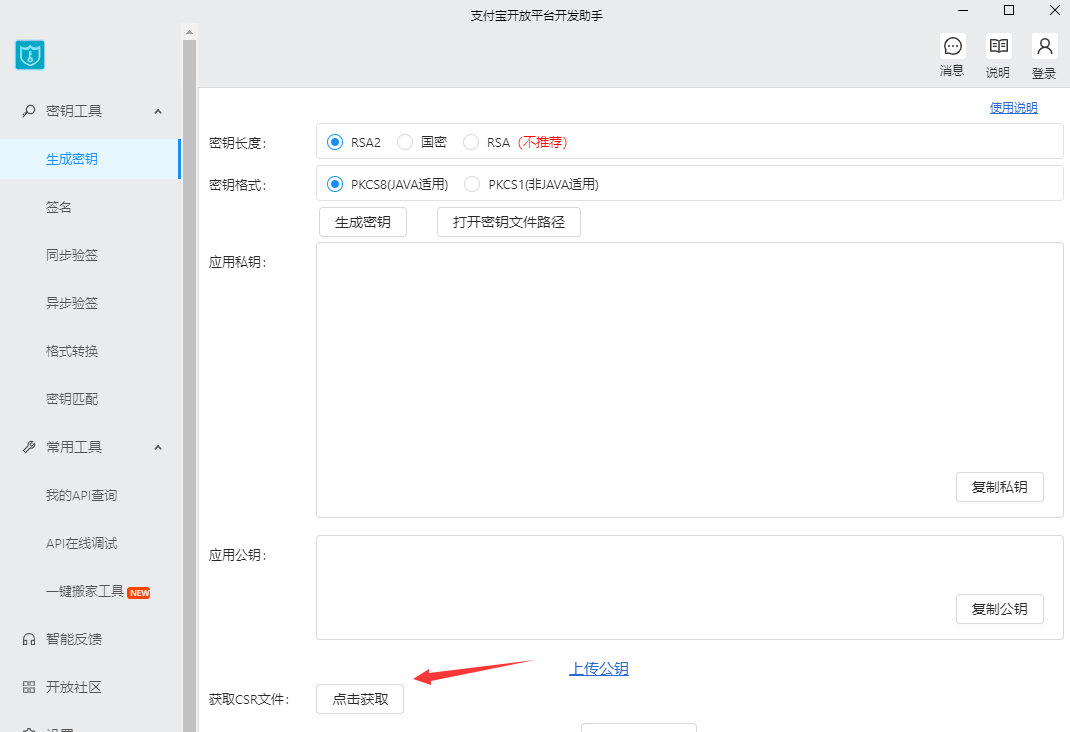Choose the RSA (不推荐) option
Image resolution: width=1070 pixels, height=732 pixels.
(x=470, y=142)
